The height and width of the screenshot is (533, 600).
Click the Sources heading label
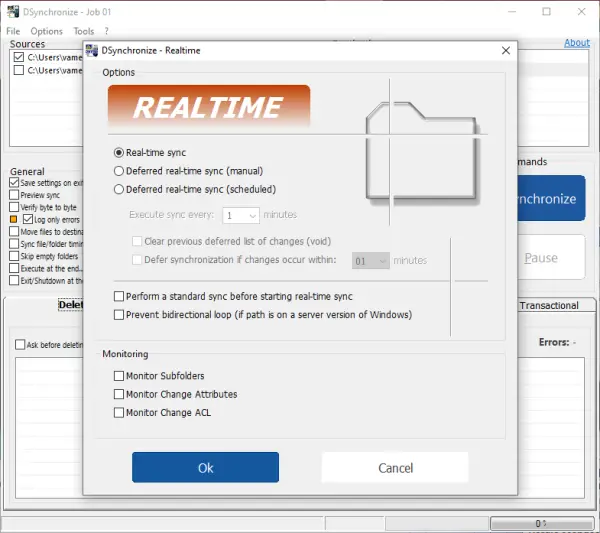pyautogui.click(x=28, y=44)
